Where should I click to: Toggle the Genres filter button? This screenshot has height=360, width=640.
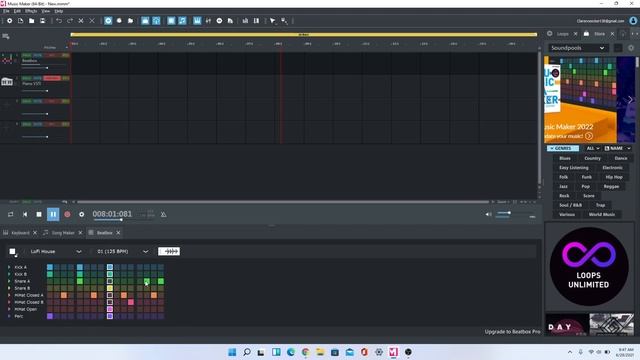click(563, 148)
